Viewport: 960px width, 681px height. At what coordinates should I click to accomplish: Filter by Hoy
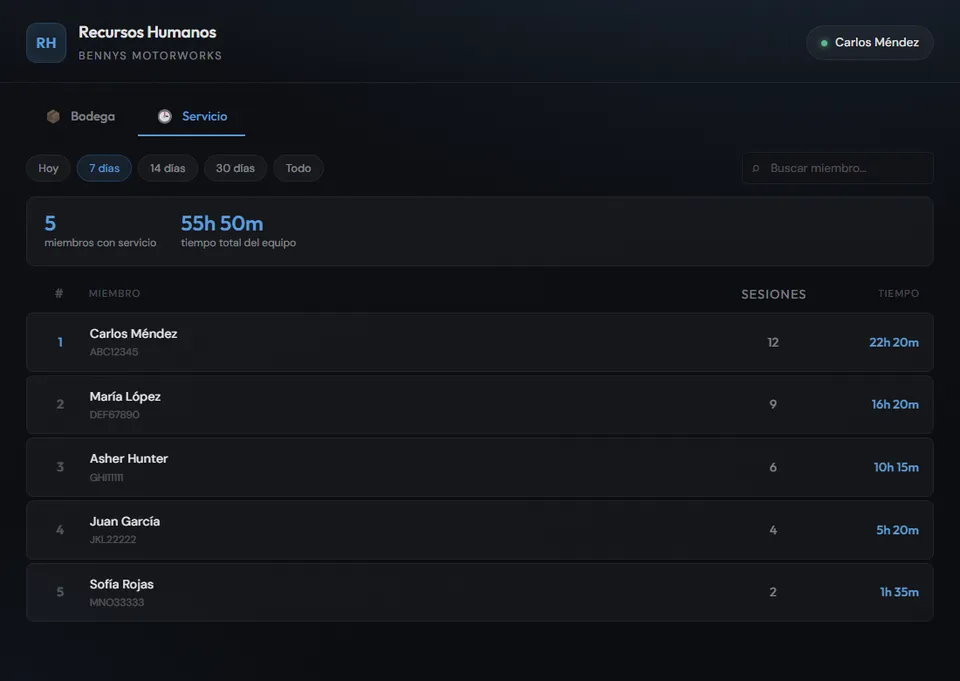48,168
